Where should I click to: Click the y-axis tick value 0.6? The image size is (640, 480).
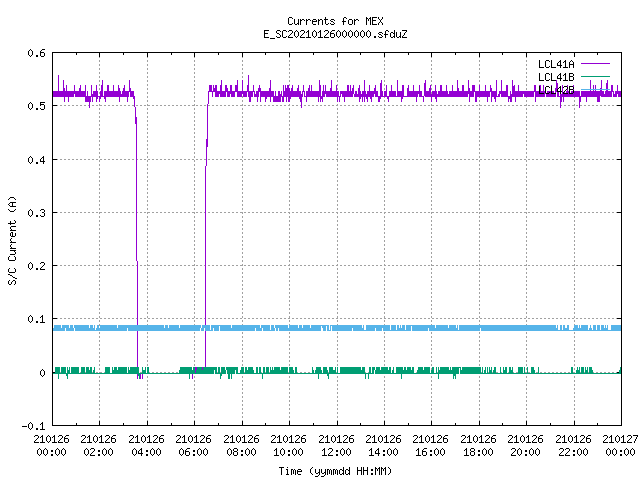(36, 53)
